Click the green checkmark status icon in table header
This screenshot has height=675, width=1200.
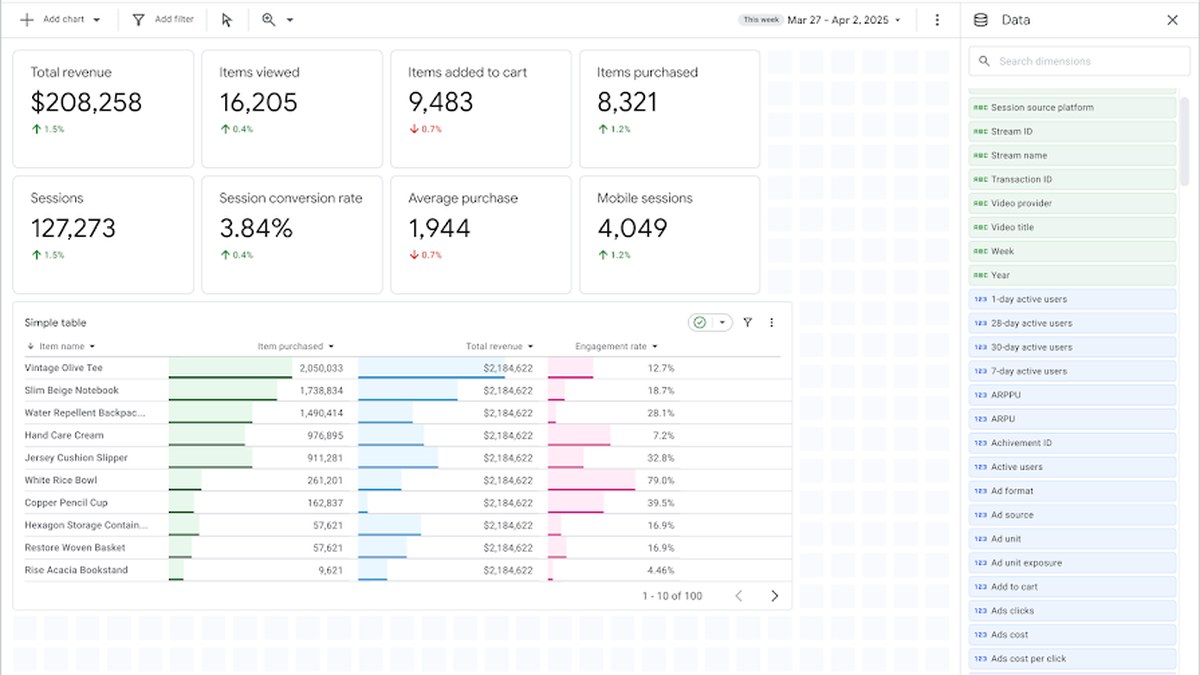pos(700,323)
